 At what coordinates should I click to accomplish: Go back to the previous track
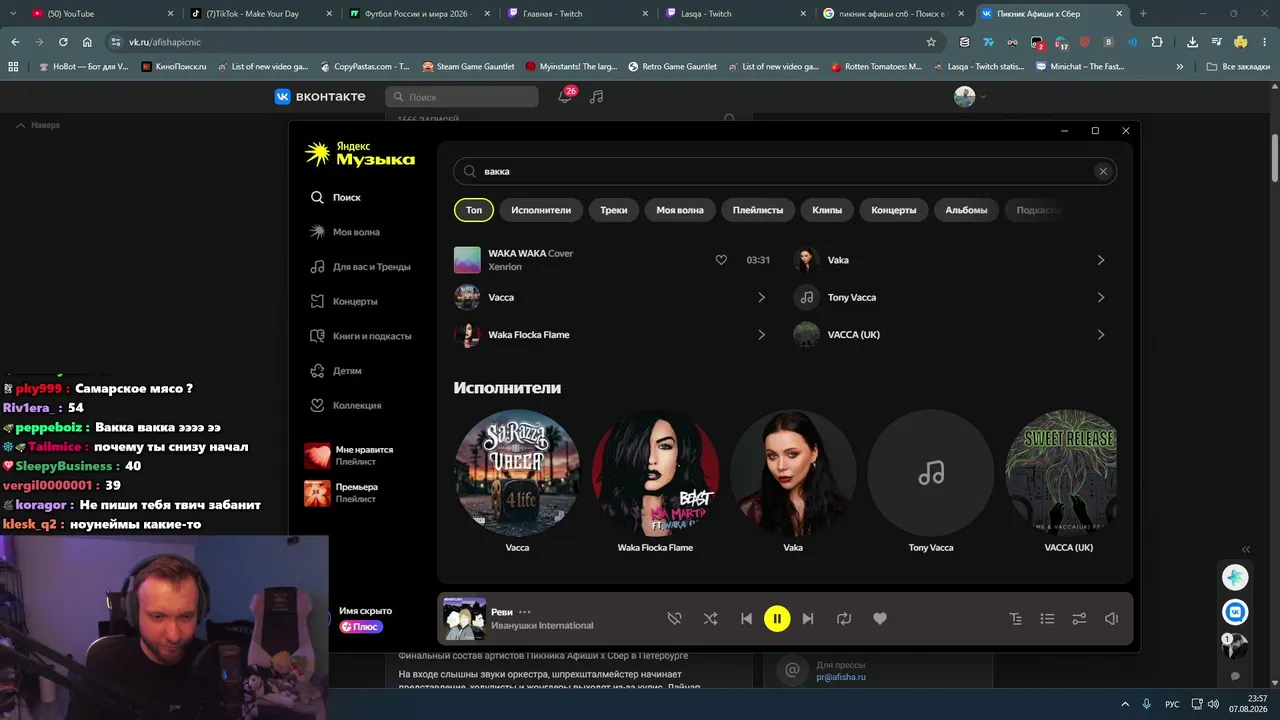coord(746,619)
